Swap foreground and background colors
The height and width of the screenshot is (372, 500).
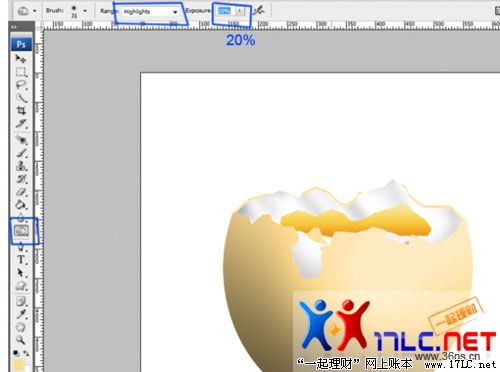click(26, 353)
